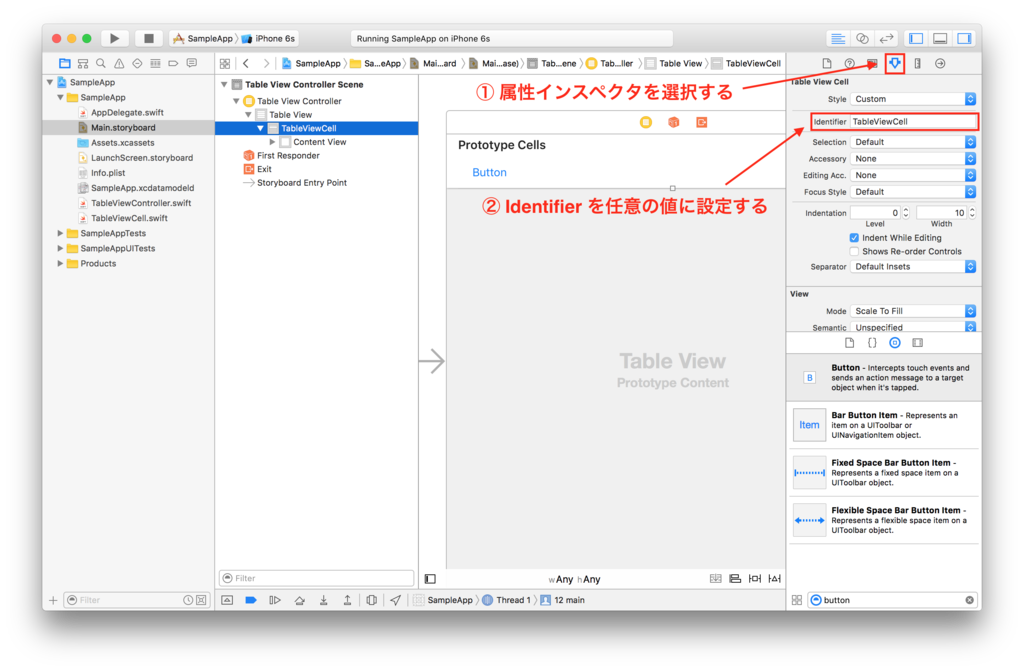Show the File Template library
Screen dimensions: 1024x671
[849, 343]
